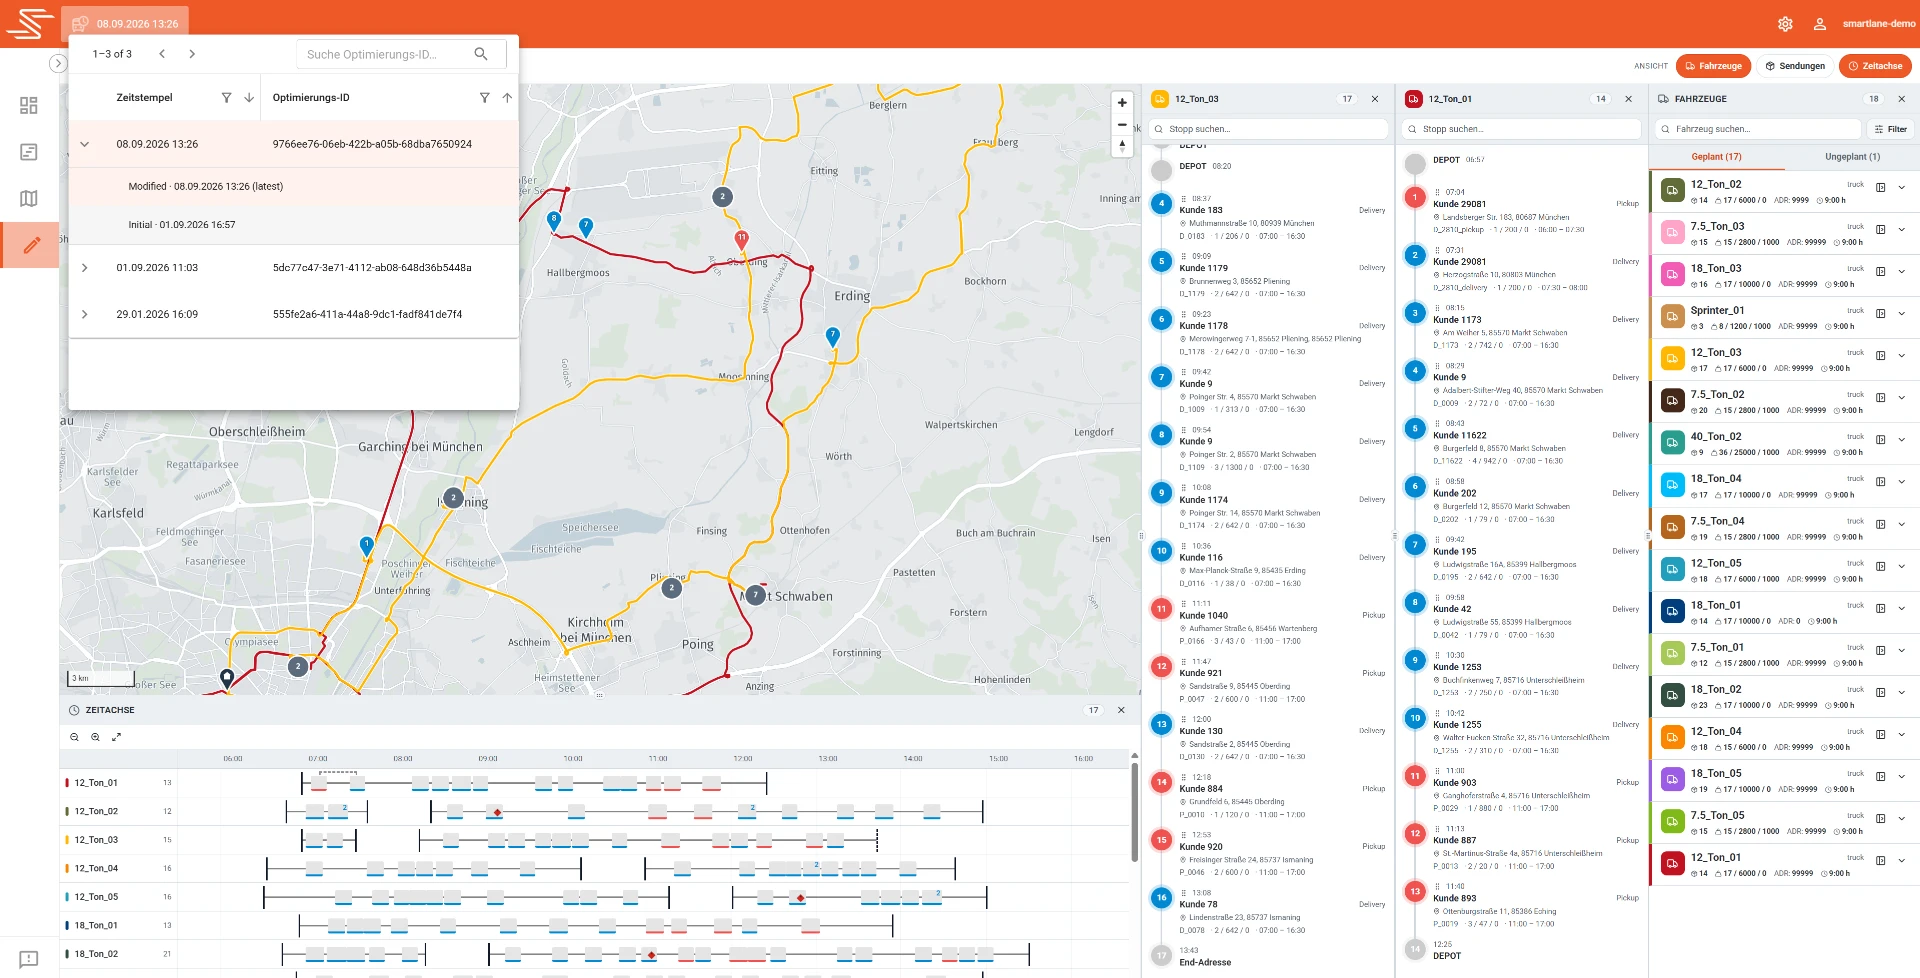
Task: Expand 12_Ton_02 vehicle details chevron
Action: pyautogui.click(x=1902, y=188)
